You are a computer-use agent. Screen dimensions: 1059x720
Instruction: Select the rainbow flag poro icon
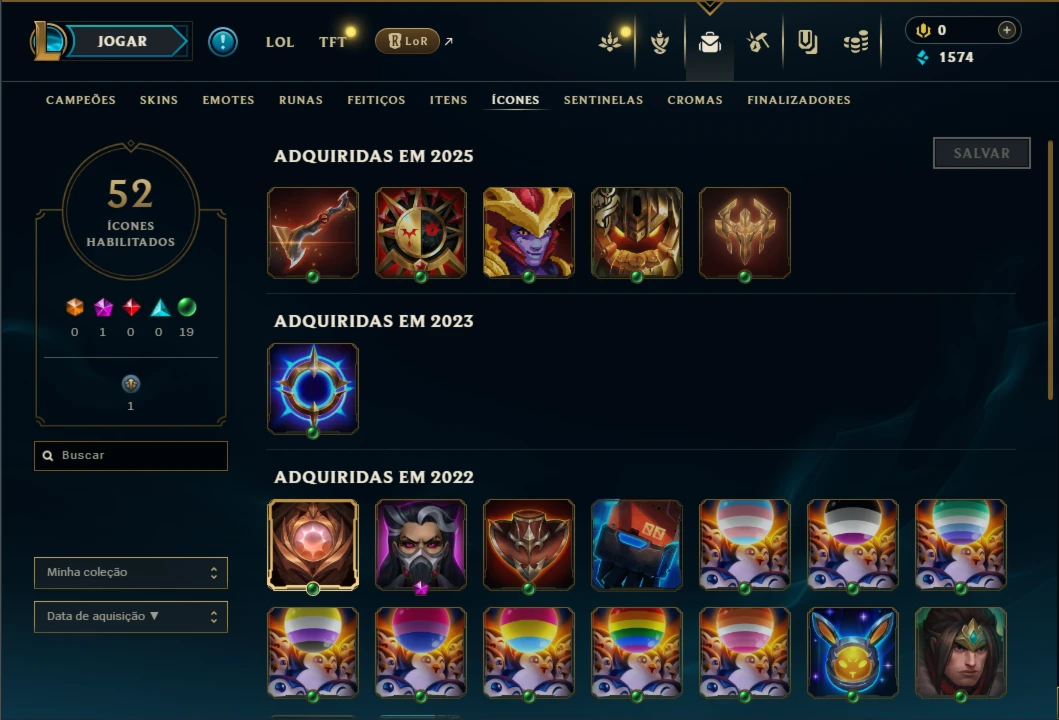point(636,652)
